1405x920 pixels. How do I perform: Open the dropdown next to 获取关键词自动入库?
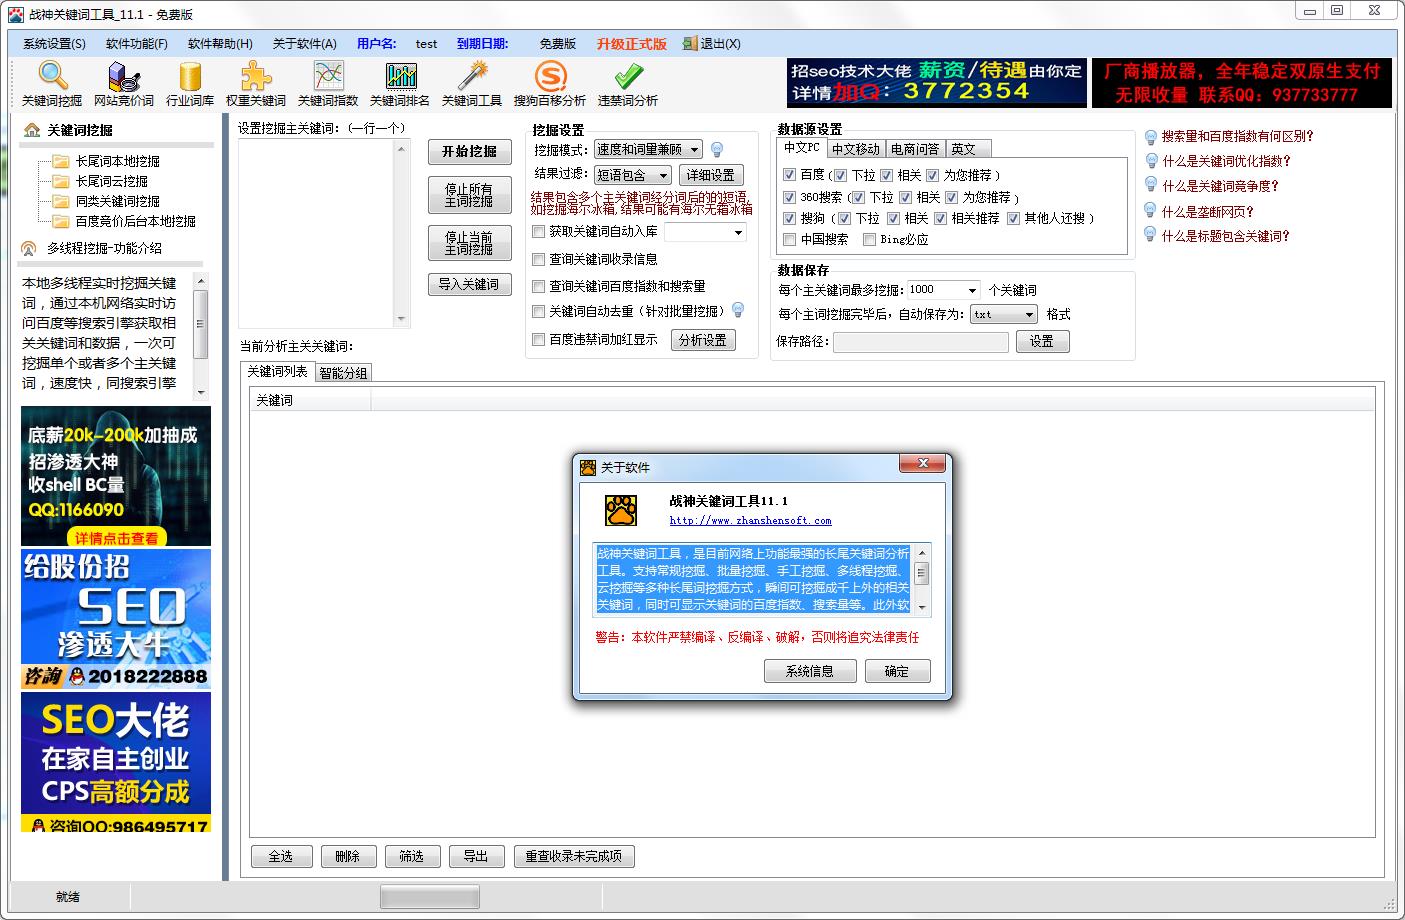click(705, 232)
